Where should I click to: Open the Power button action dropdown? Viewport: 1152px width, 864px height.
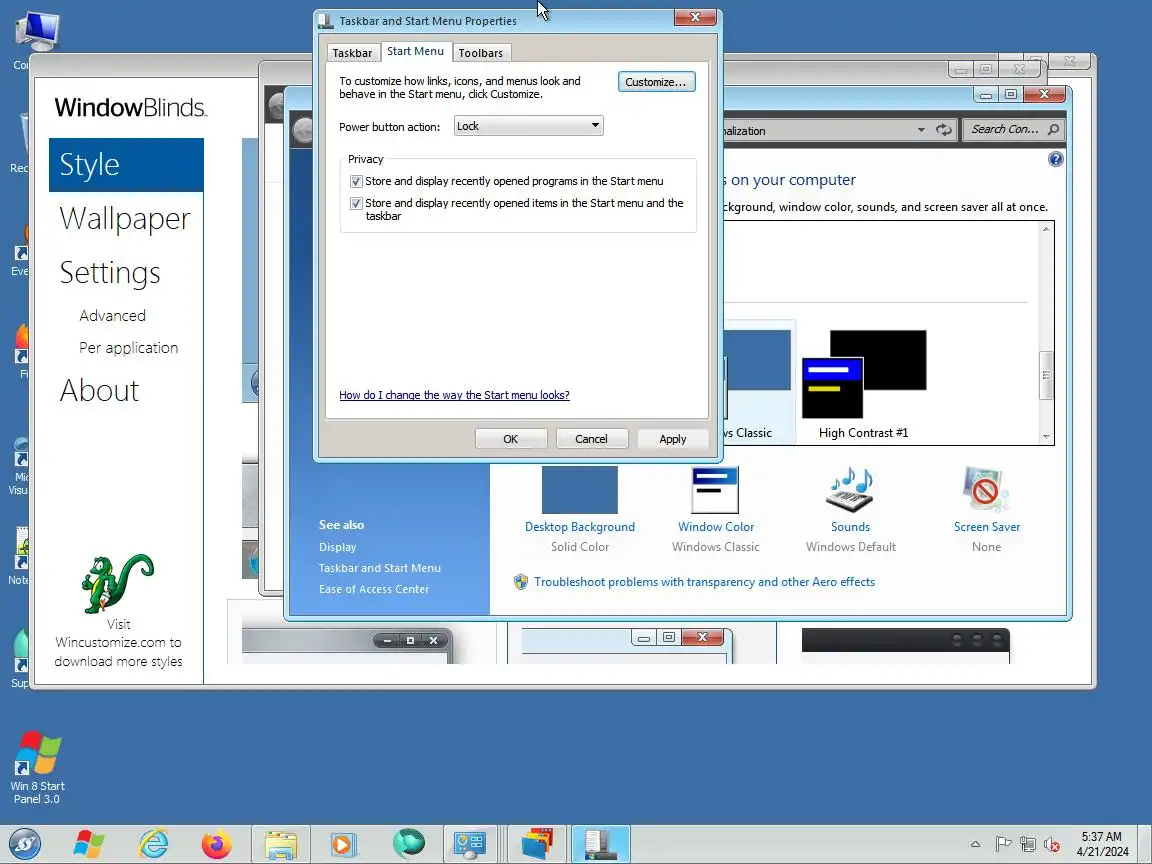[x=528, y=126]
